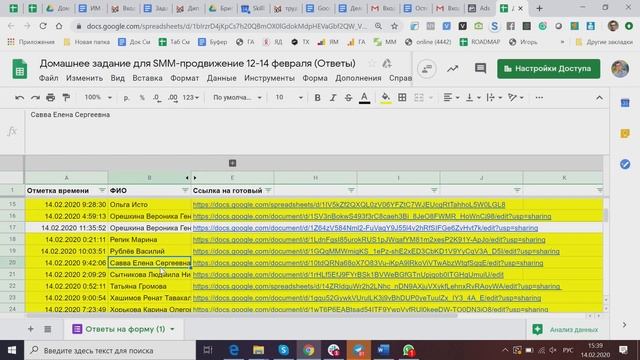Open the Дополнения menu

click(x=358, y=78)
